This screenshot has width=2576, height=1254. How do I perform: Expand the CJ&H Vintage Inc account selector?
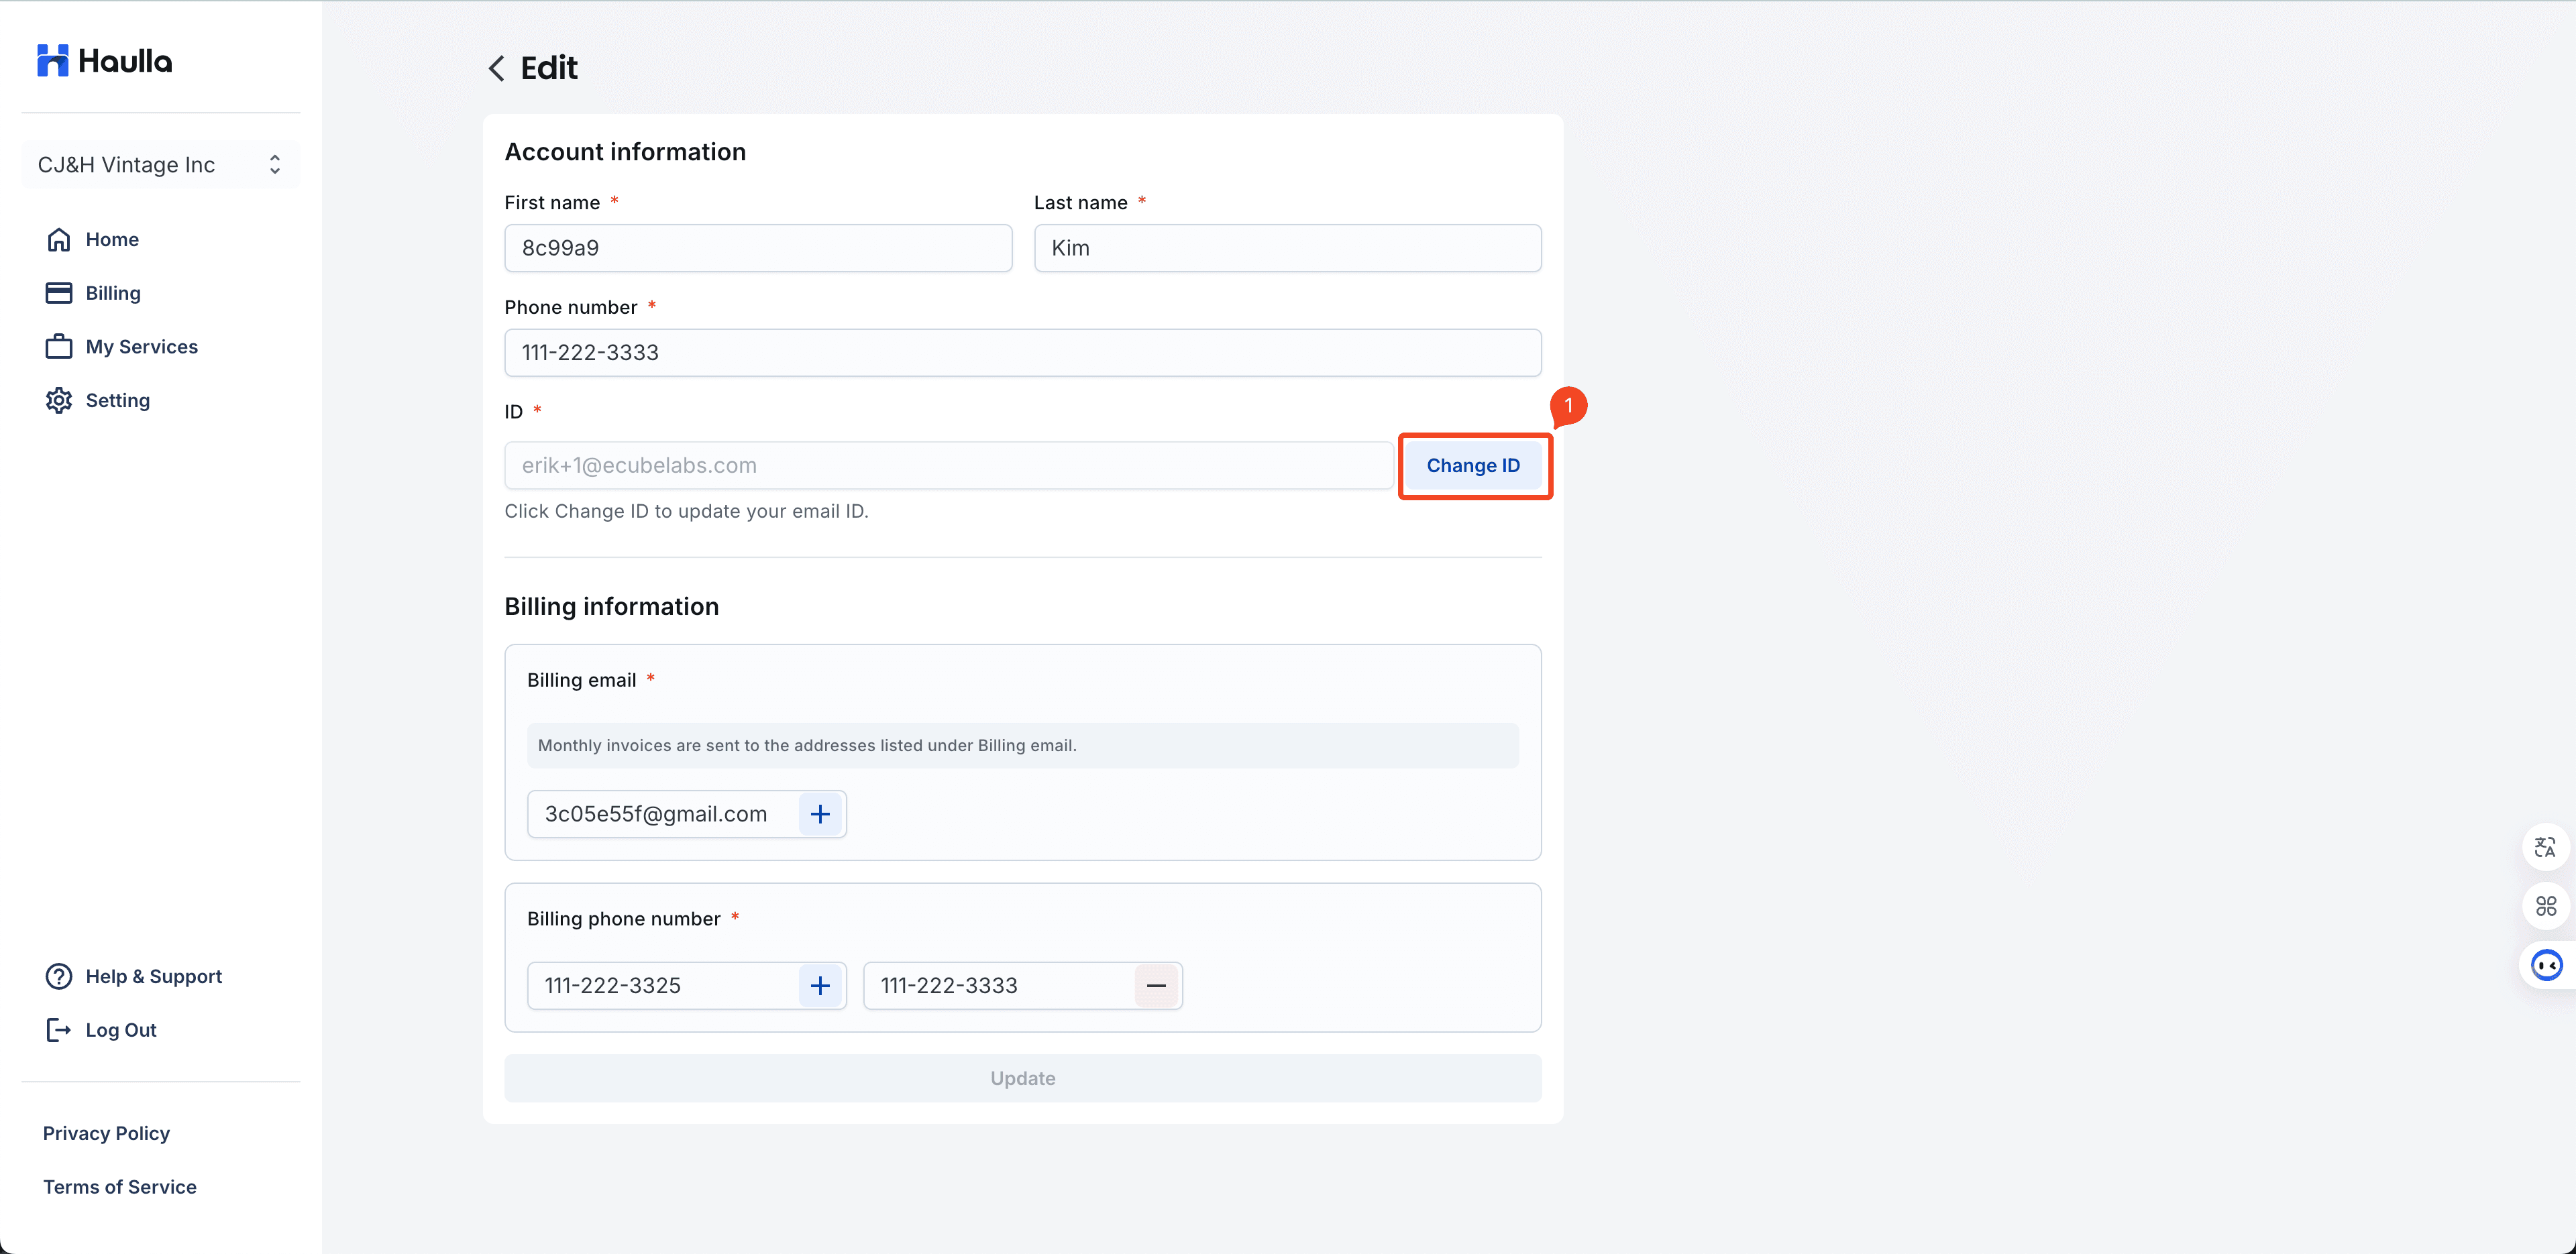tap(160, 165)
